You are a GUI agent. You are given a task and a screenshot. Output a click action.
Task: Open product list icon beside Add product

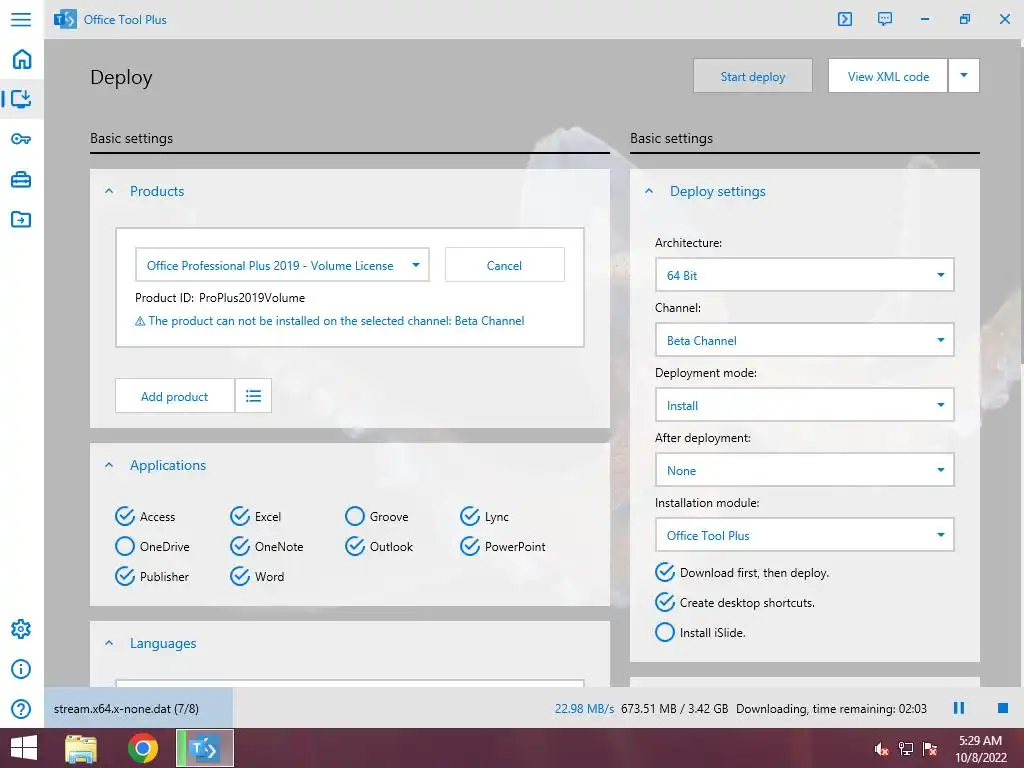coord(253,396)
